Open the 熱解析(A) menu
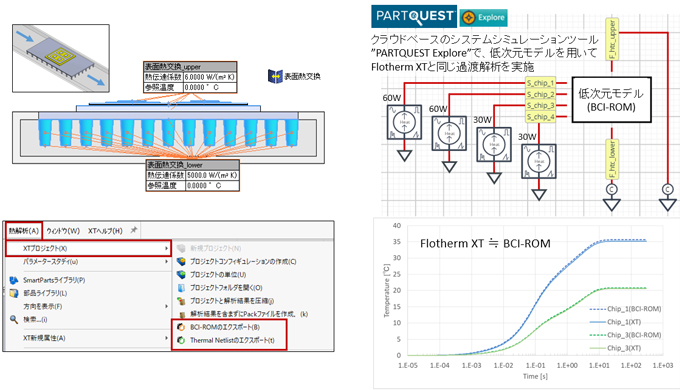The width and height of the screenshot is (680, 390). [x=24, y=231]
